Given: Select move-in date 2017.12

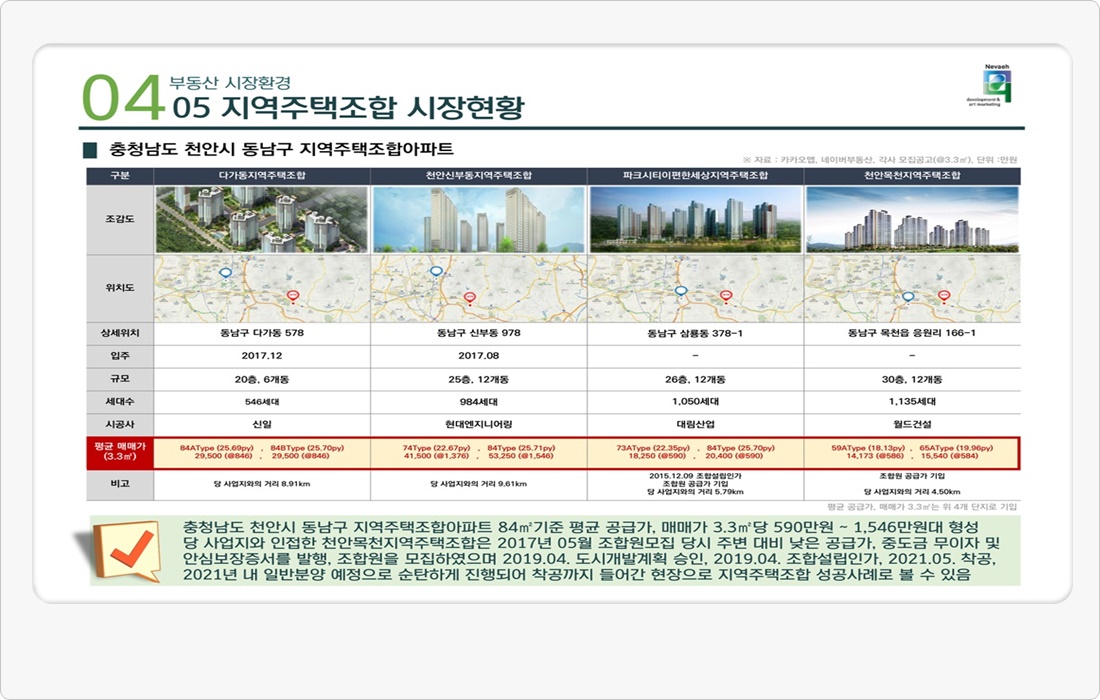Looking at the screenshot, I should click(x=262, y=356).
